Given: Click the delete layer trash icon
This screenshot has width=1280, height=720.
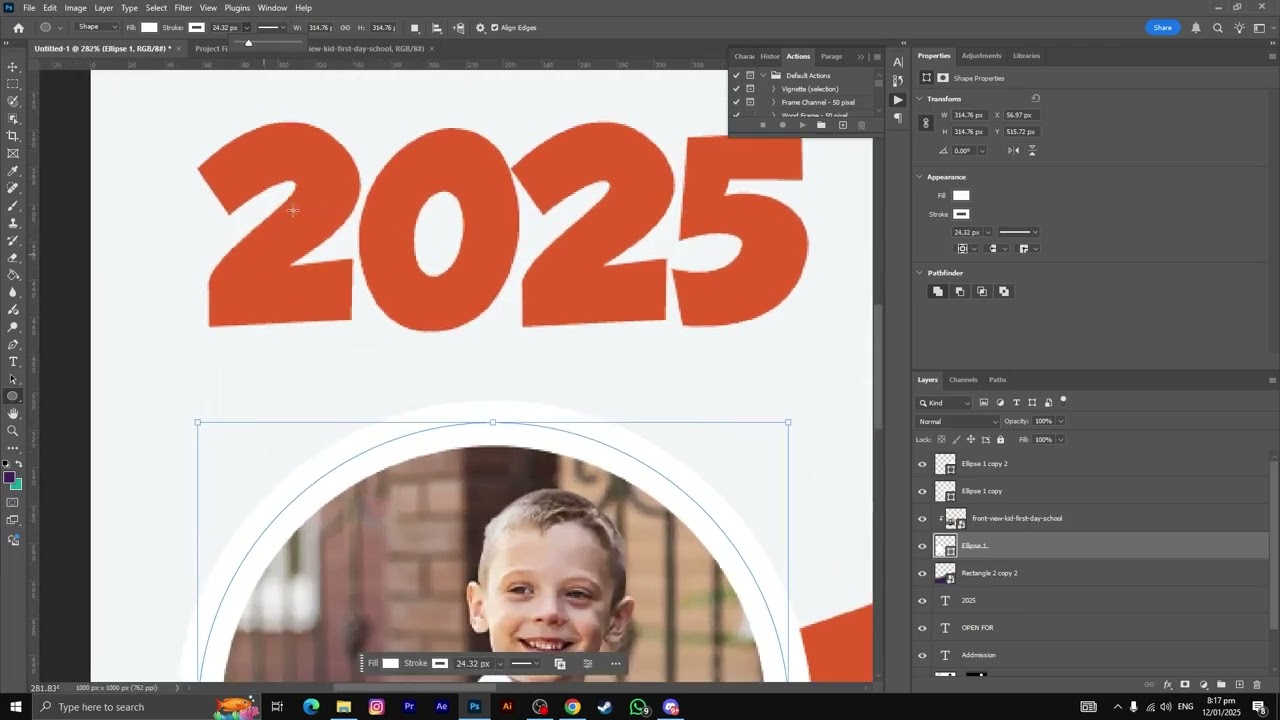Looking at the screenshot, I should point(1258,685).
